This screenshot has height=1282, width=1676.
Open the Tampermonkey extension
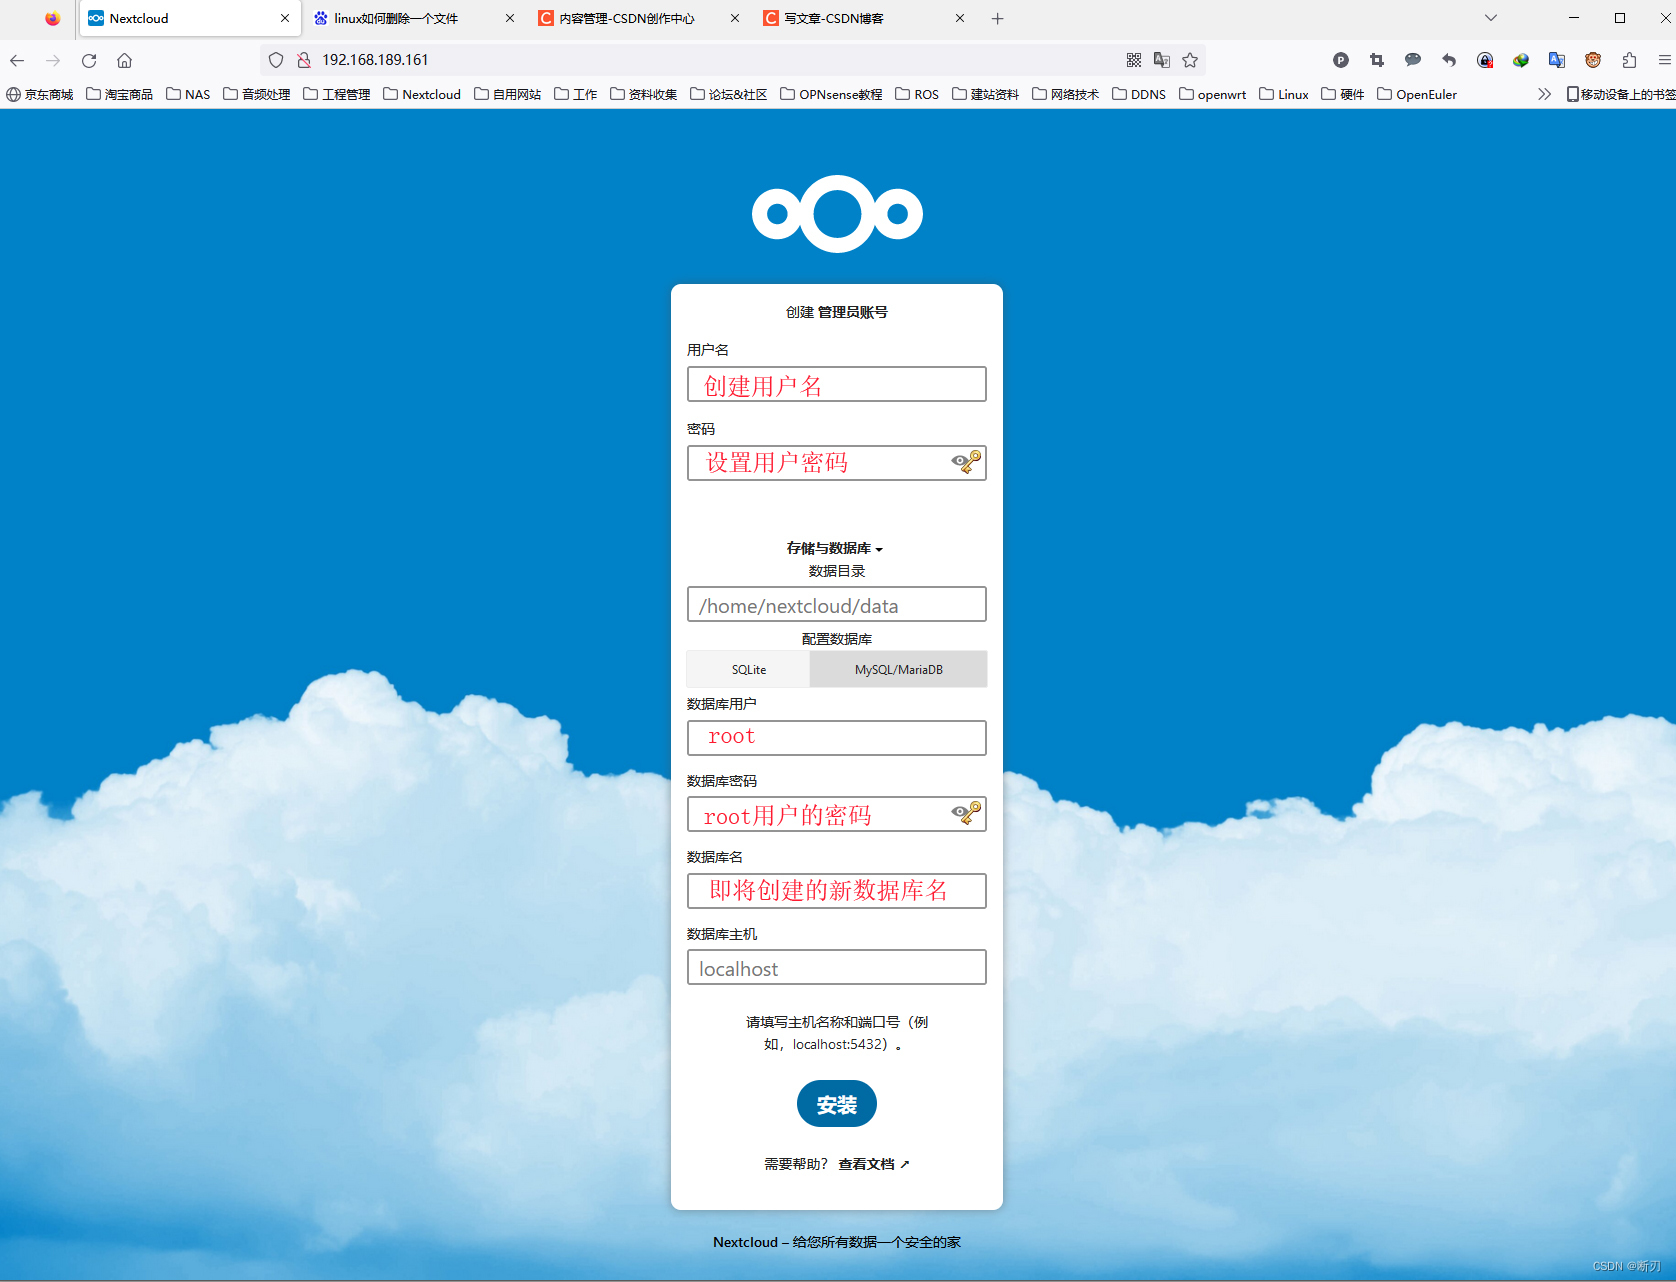pos(1592,61)
